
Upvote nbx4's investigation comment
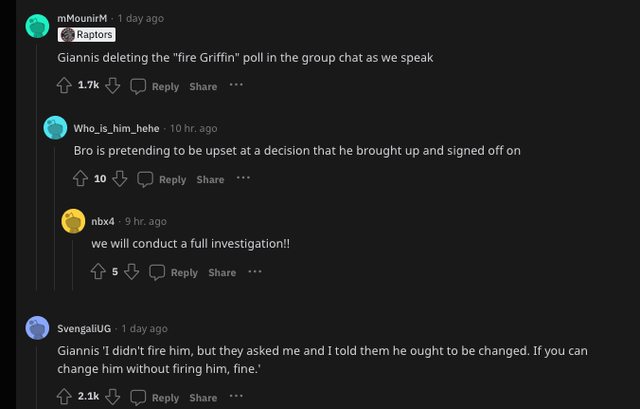98,272
